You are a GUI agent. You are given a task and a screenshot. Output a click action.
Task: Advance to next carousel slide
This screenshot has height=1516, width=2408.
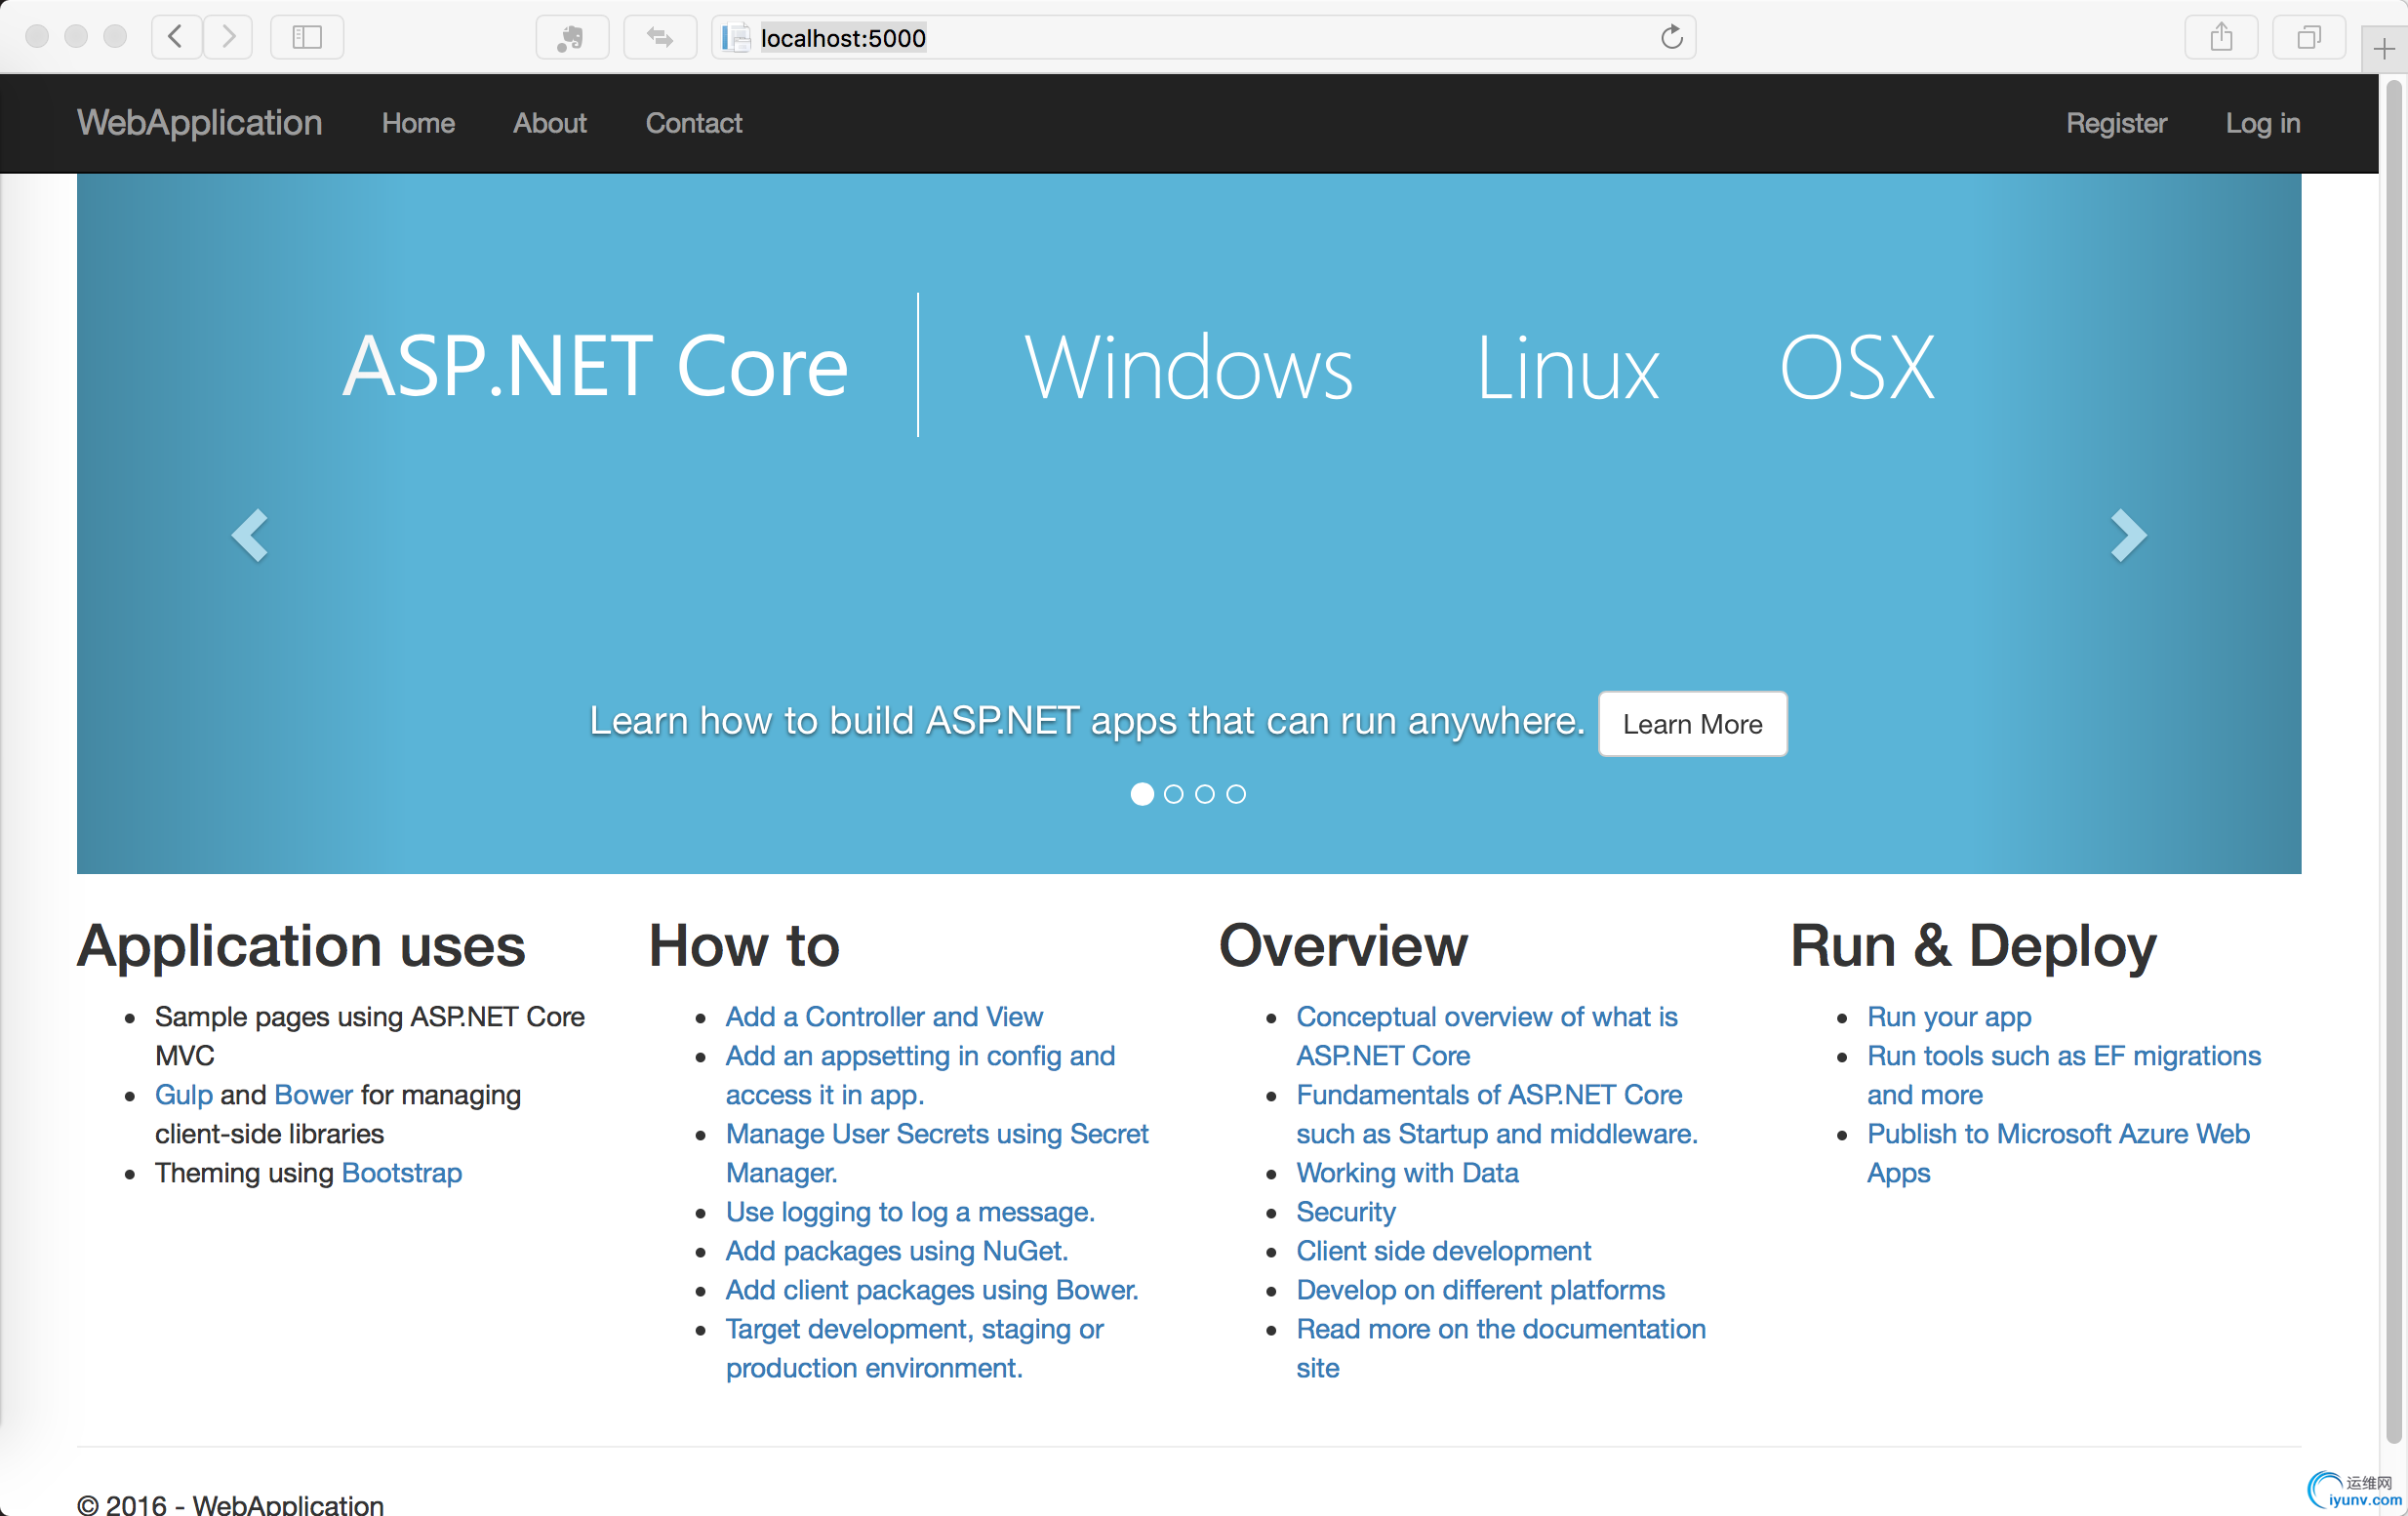tap(2128, 535)
